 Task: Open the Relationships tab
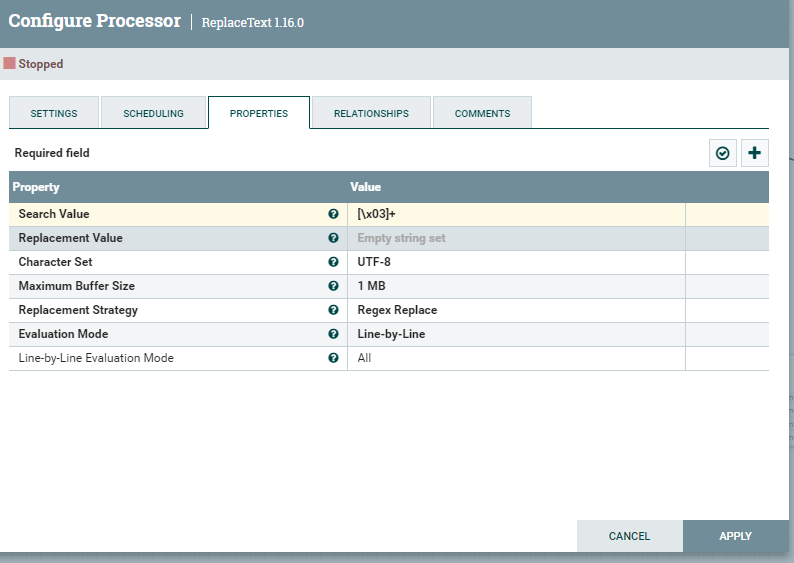(x=371, y=112)
